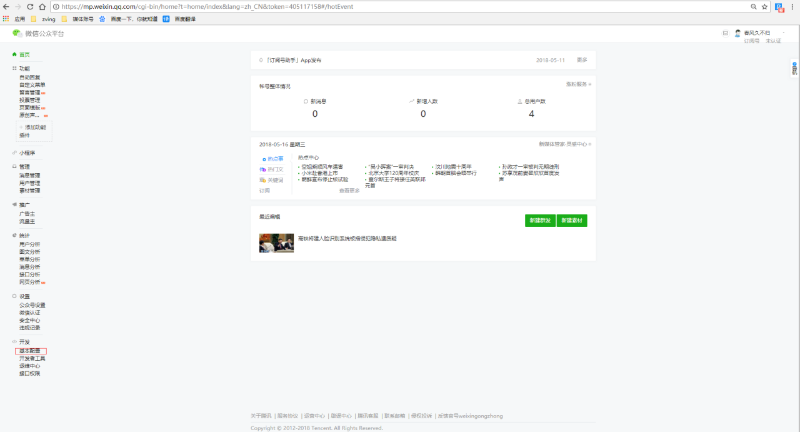Open 广告主 in the sidebar
This screenshot has height=432, width=800.
point(27,214)
